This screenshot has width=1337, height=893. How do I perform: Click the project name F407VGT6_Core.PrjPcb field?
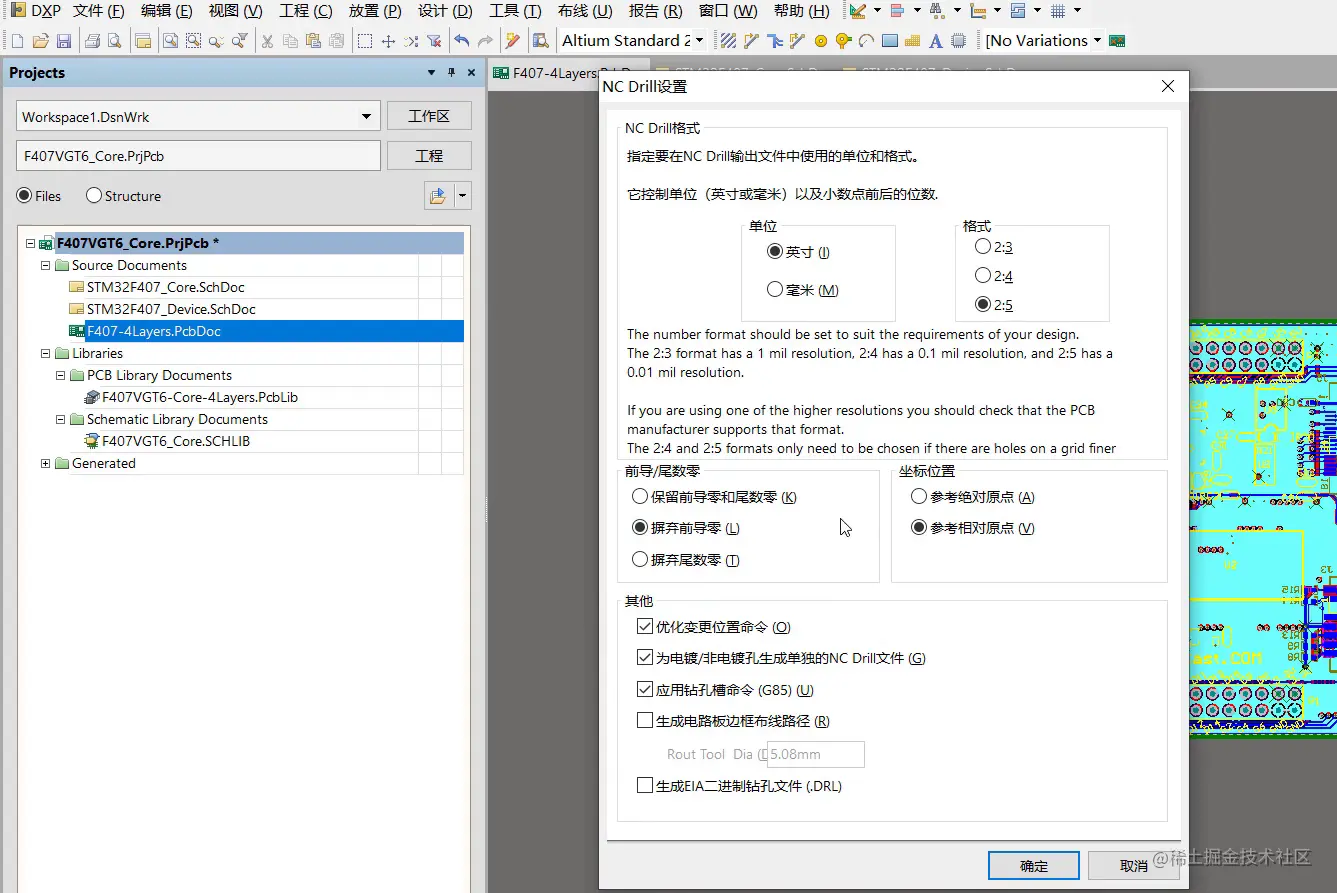click(199, 156)
